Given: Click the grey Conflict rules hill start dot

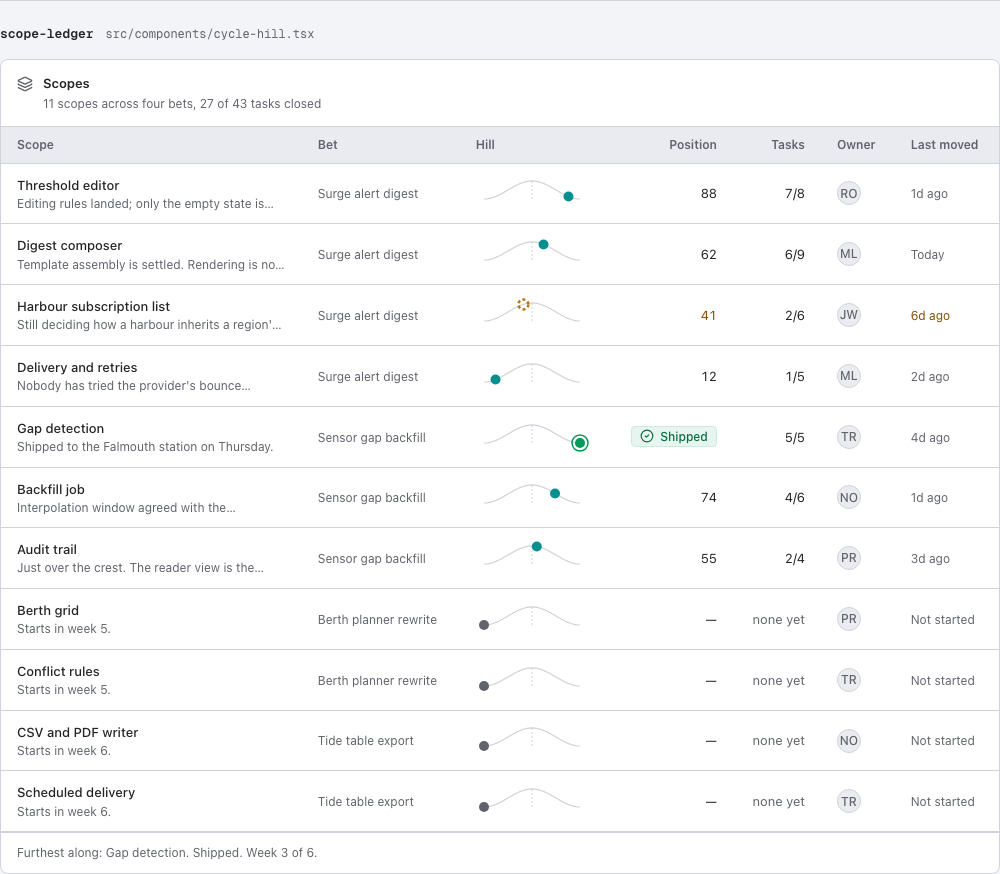Looking at the screenshot, I should [x=484, y=686].
